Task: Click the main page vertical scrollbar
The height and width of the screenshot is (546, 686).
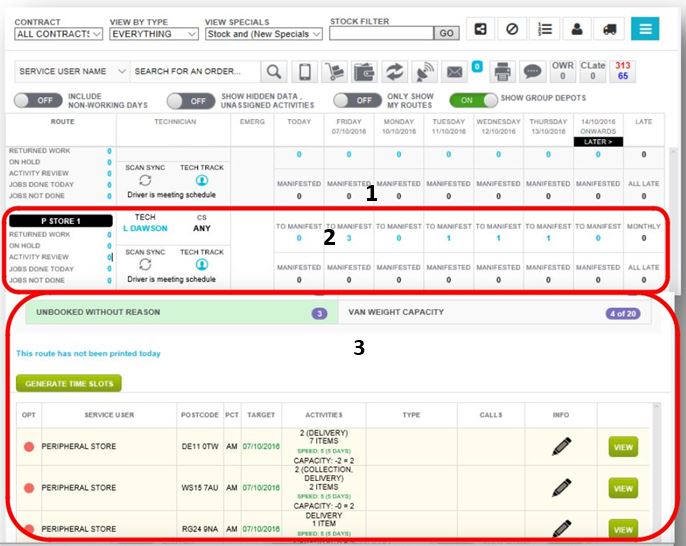Action: (x=673, y=219)
